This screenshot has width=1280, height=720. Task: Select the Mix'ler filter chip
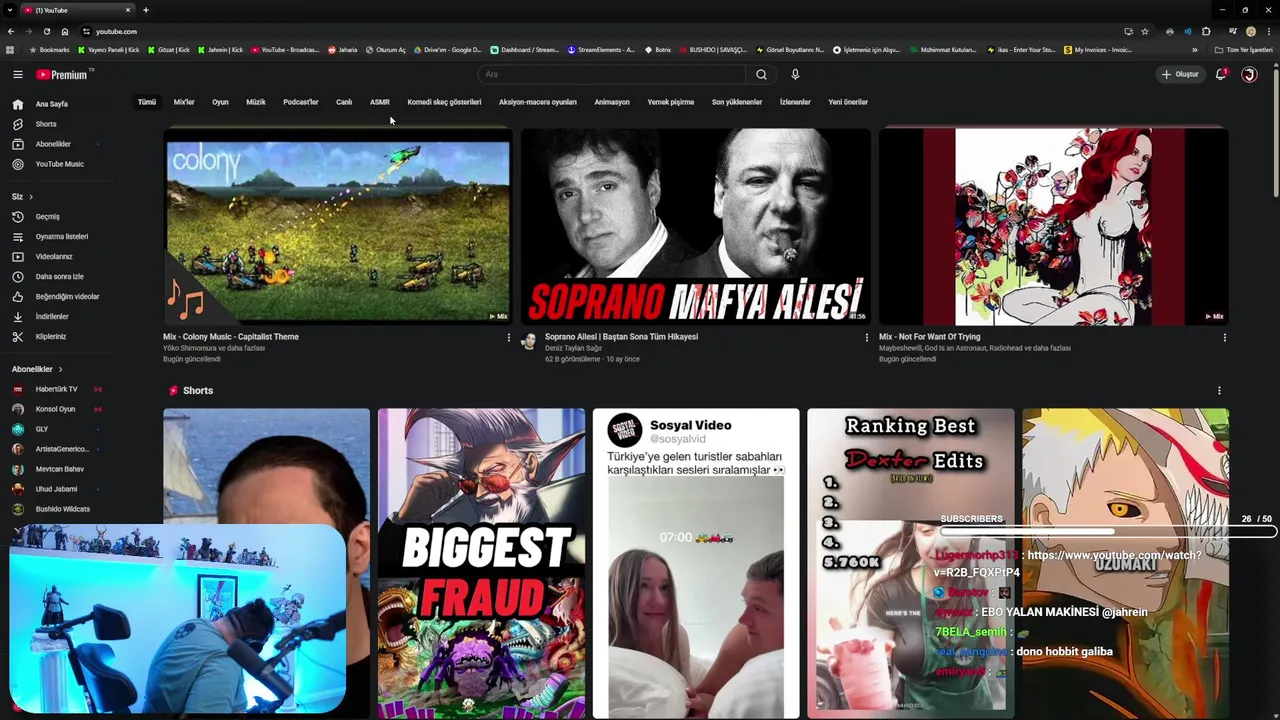[x=184, y=102]
